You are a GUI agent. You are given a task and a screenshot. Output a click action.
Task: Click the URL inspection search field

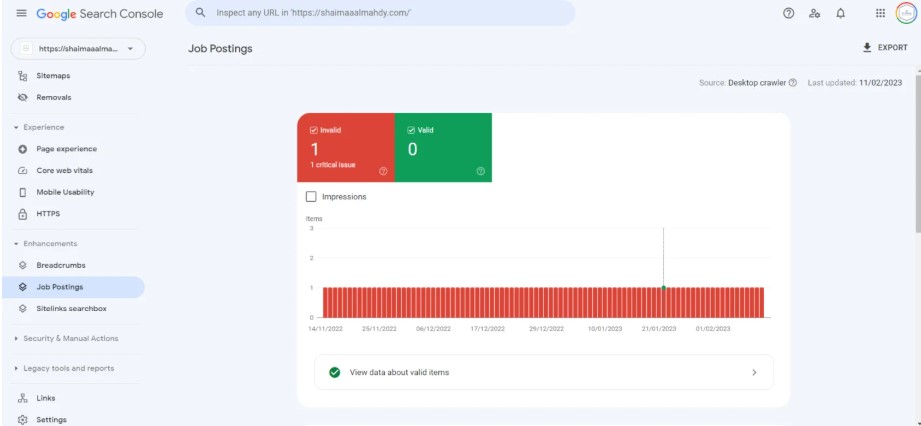(390, 13)
